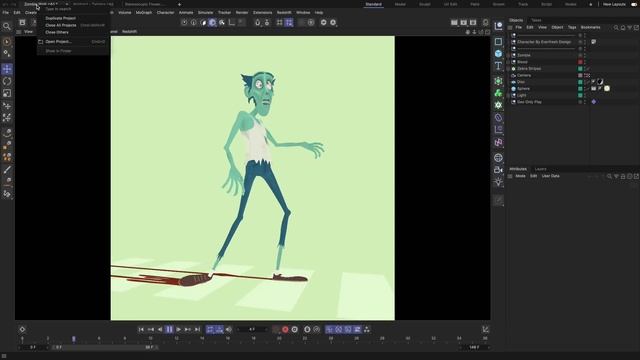Open the Extensions menu
Viewport: 640px width, 360px height.
[262, 13]
